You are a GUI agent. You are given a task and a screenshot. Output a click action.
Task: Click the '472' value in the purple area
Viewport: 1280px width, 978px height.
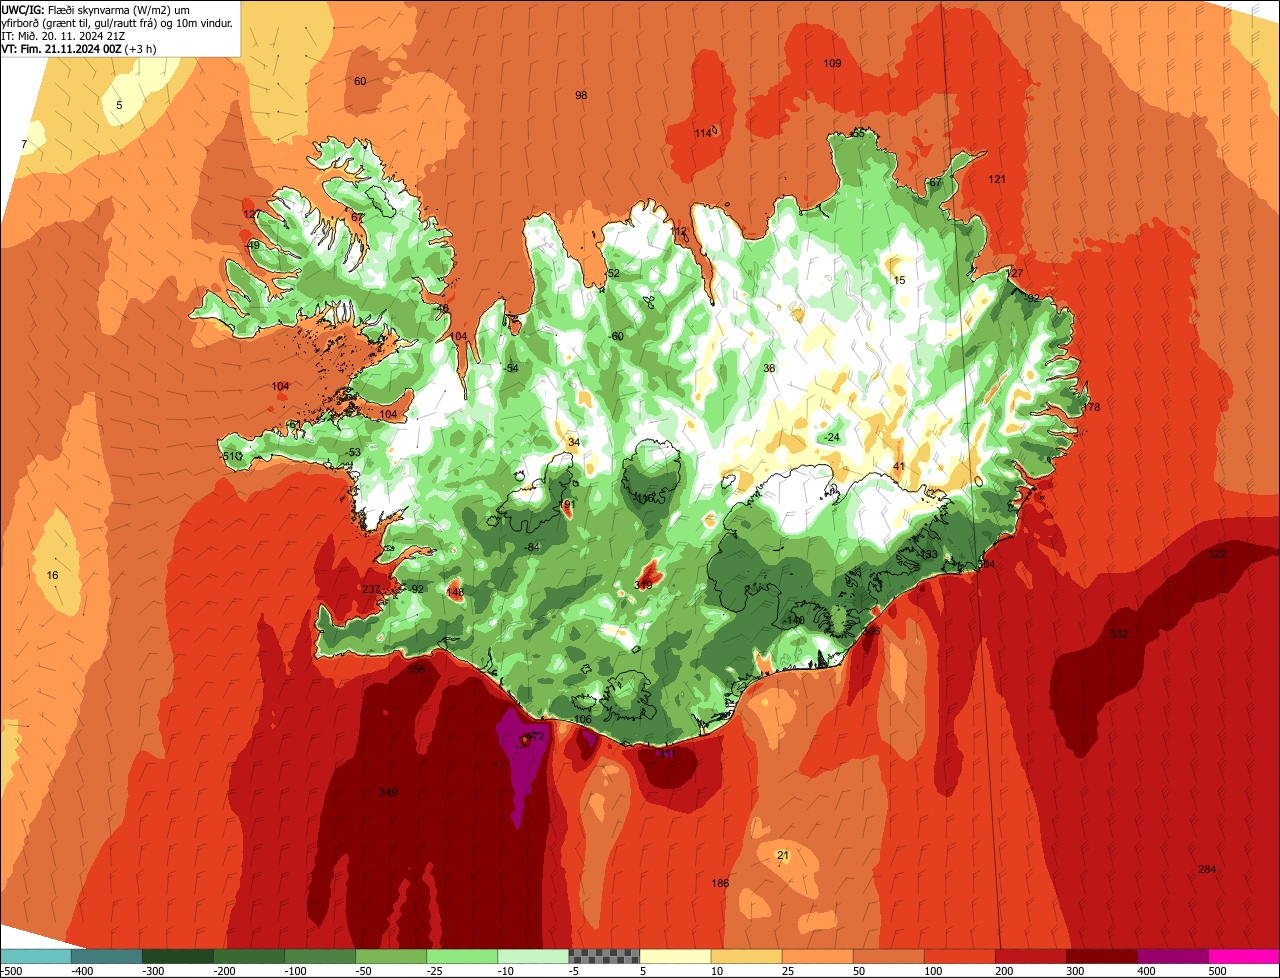535,736
